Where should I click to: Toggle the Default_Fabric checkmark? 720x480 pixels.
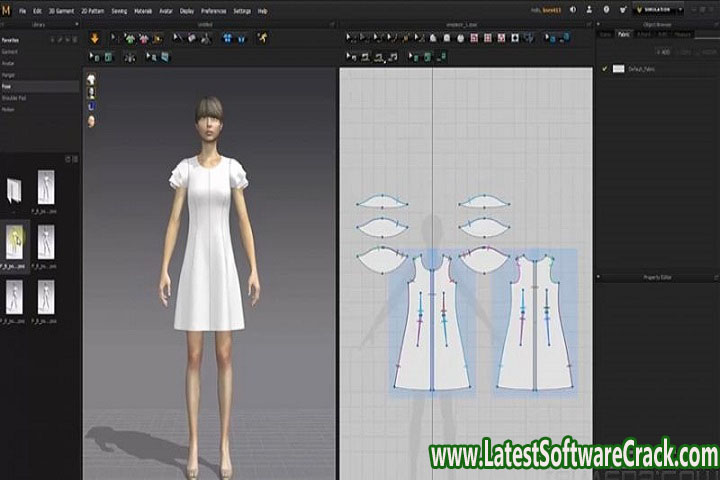pyautogui.click(x=604, y=69)
